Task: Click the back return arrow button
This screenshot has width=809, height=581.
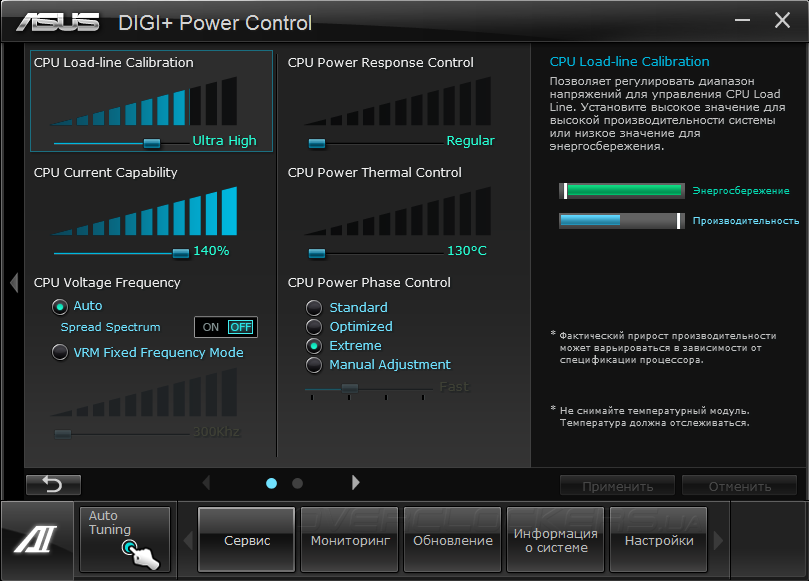Action: [53, 485]
